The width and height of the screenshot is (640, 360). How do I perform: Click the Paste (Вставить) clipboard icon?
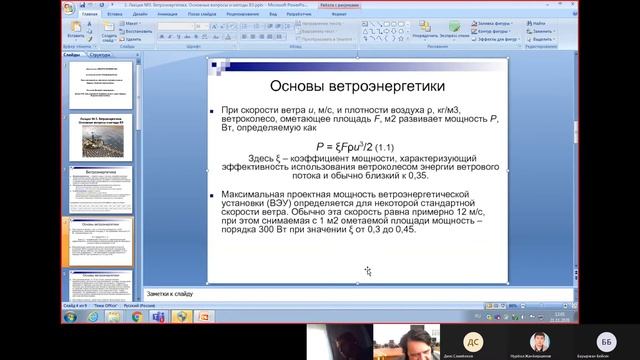tap(76, 28)
